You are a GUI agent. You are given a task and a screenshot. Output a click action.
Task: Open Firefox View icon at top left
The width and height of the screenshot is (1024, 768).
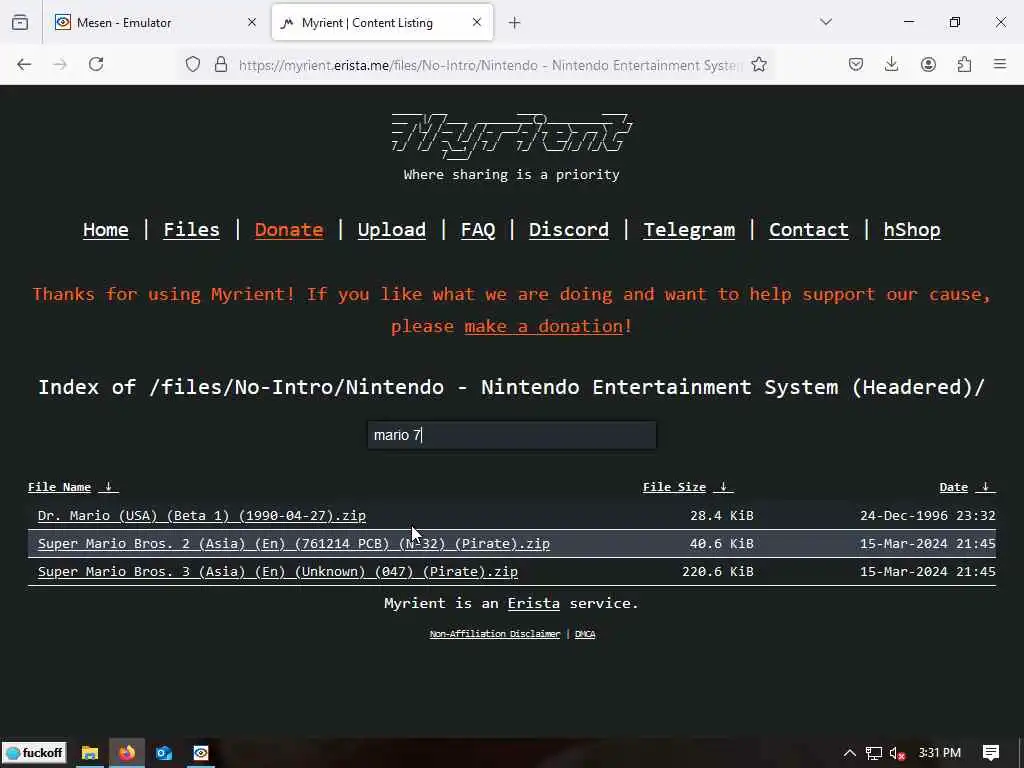tap(20, 22)
